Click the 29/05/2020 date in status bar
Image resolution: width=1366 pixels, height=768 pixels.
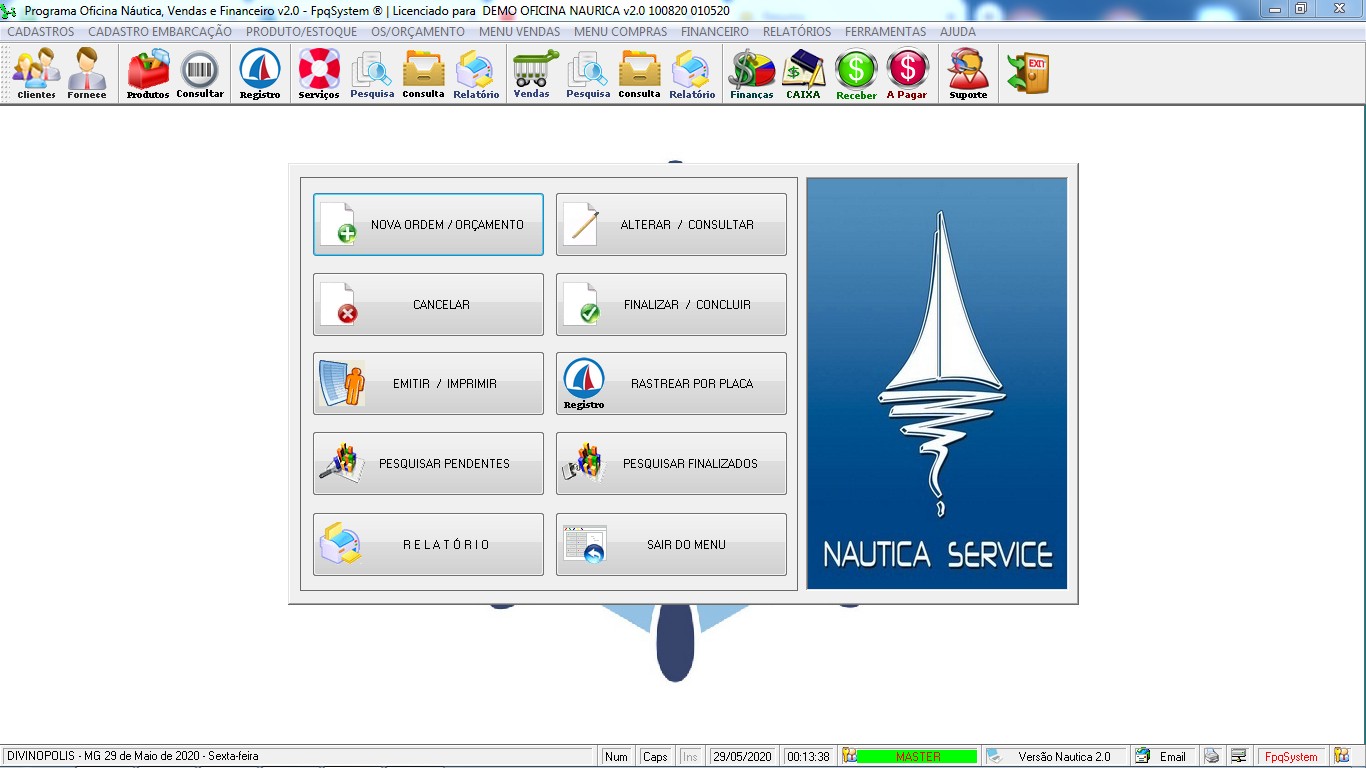(741, 757)
